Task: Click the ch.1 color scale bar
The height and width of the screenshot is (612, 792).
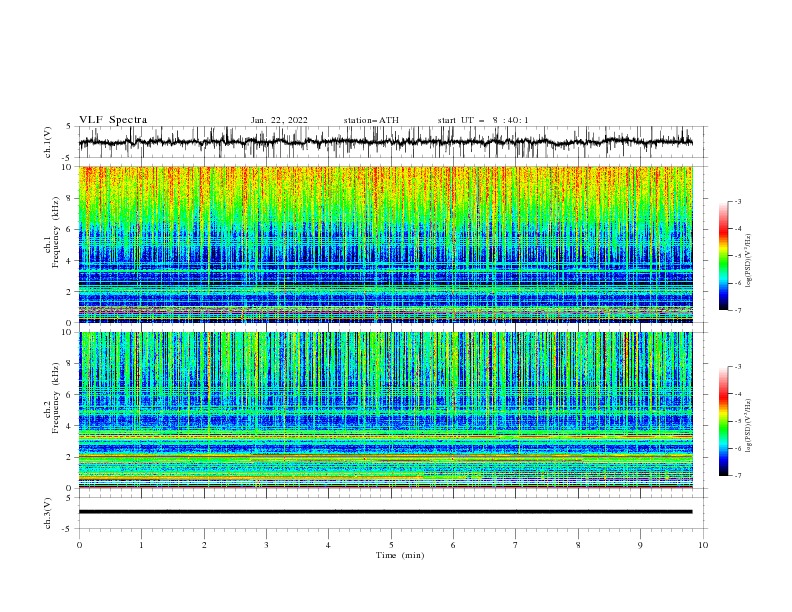Action: [x=723, y=255]
